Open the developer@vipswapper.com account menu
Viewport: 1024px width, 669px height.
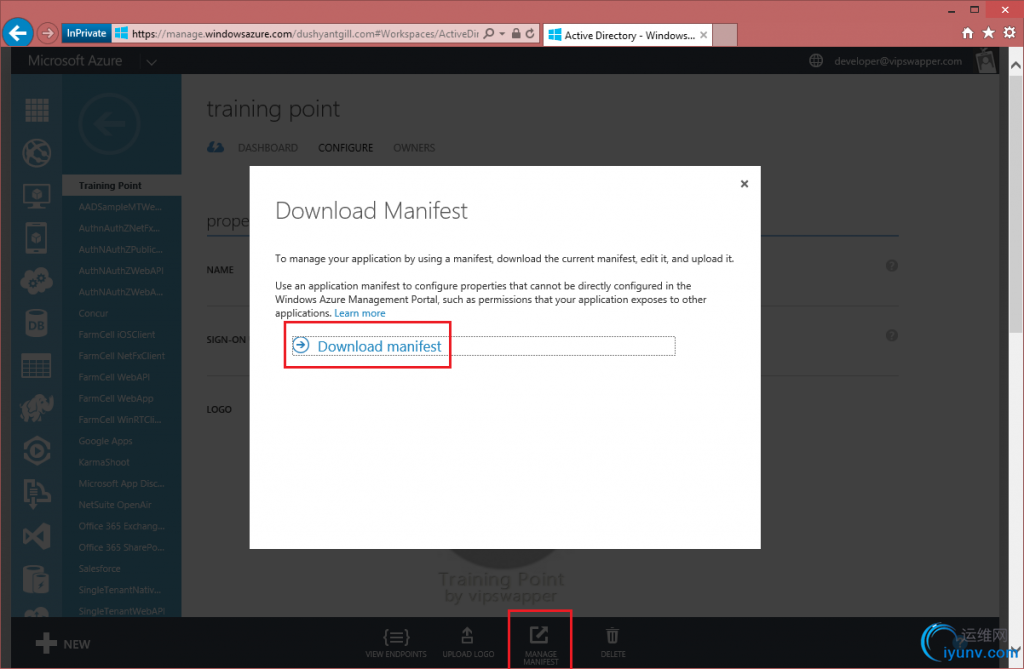coord(898,61)
